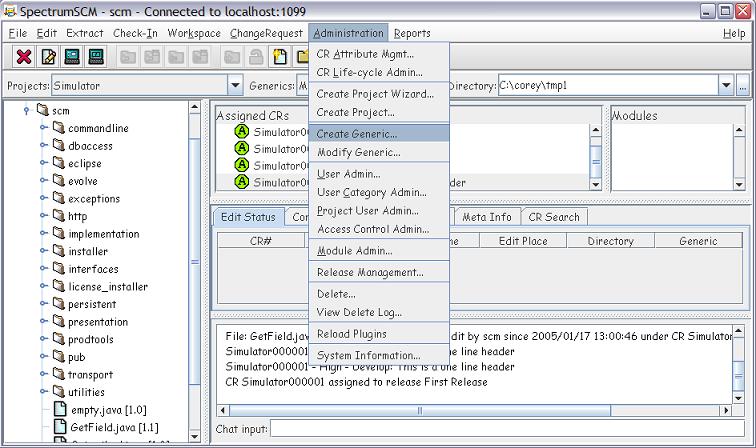Click the red X toolbar icon
The image size is (756, 448).
click(x=24, y=56)
